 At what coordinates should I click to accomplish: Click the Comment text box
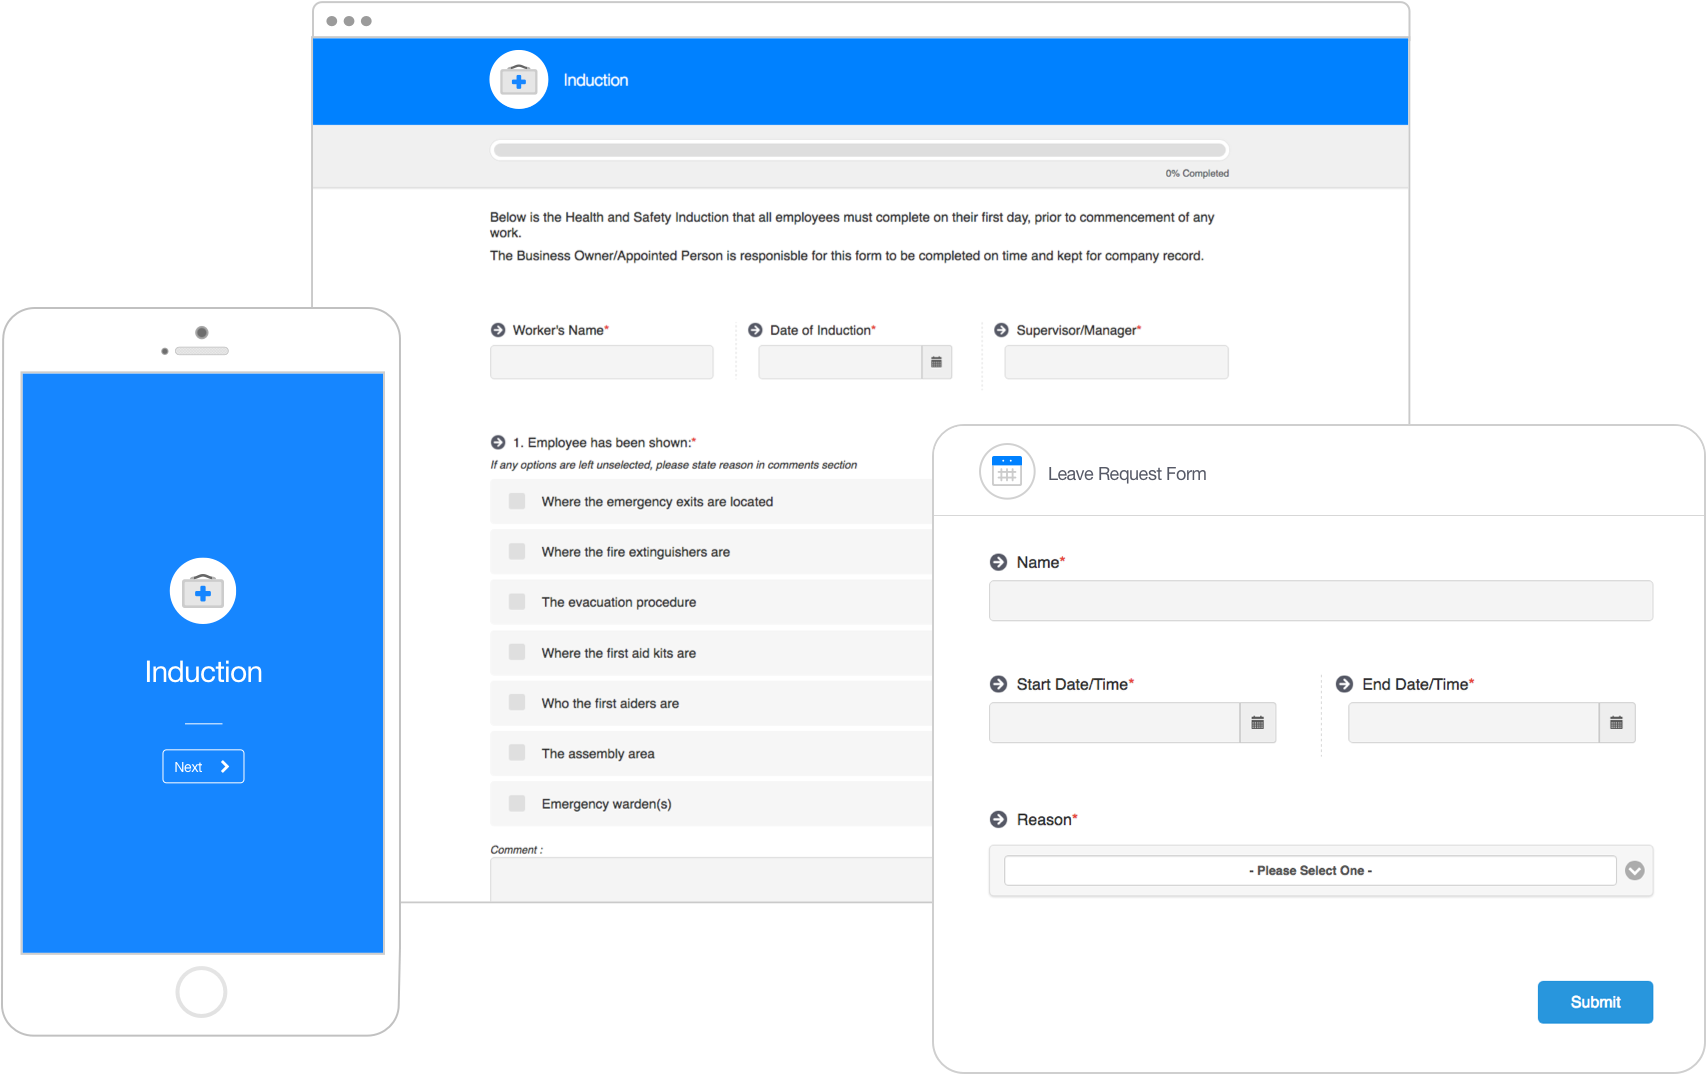click(x=711, y=879)
